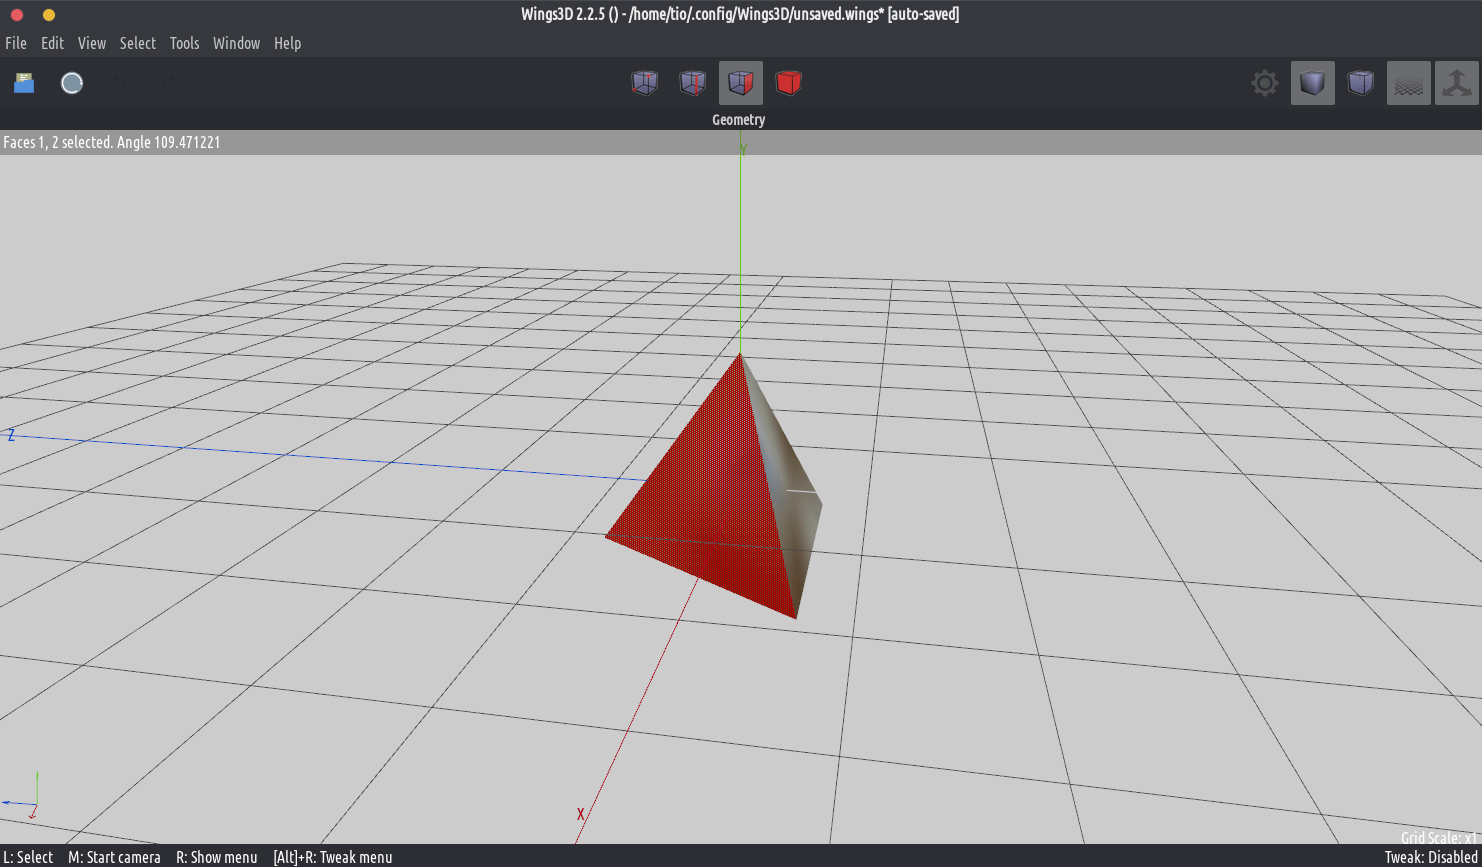
Task: Click the yellow window minimize dot
Action: (x=49, y=15)
